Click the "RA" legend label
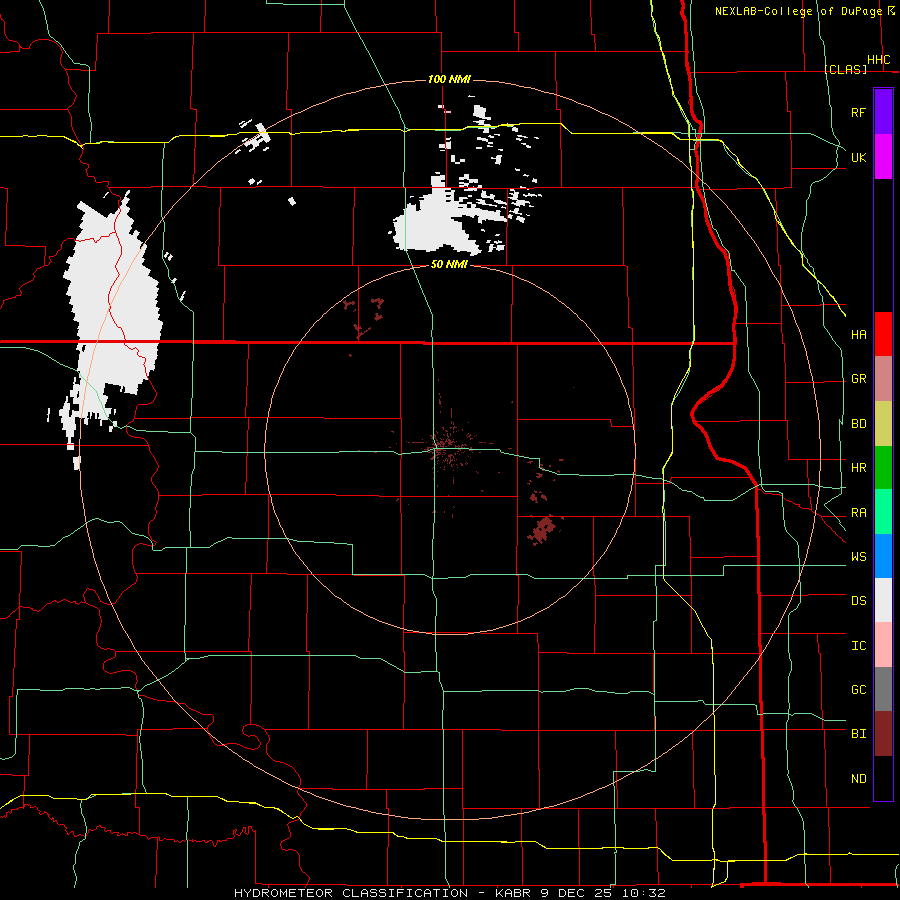 click(858, 513)
